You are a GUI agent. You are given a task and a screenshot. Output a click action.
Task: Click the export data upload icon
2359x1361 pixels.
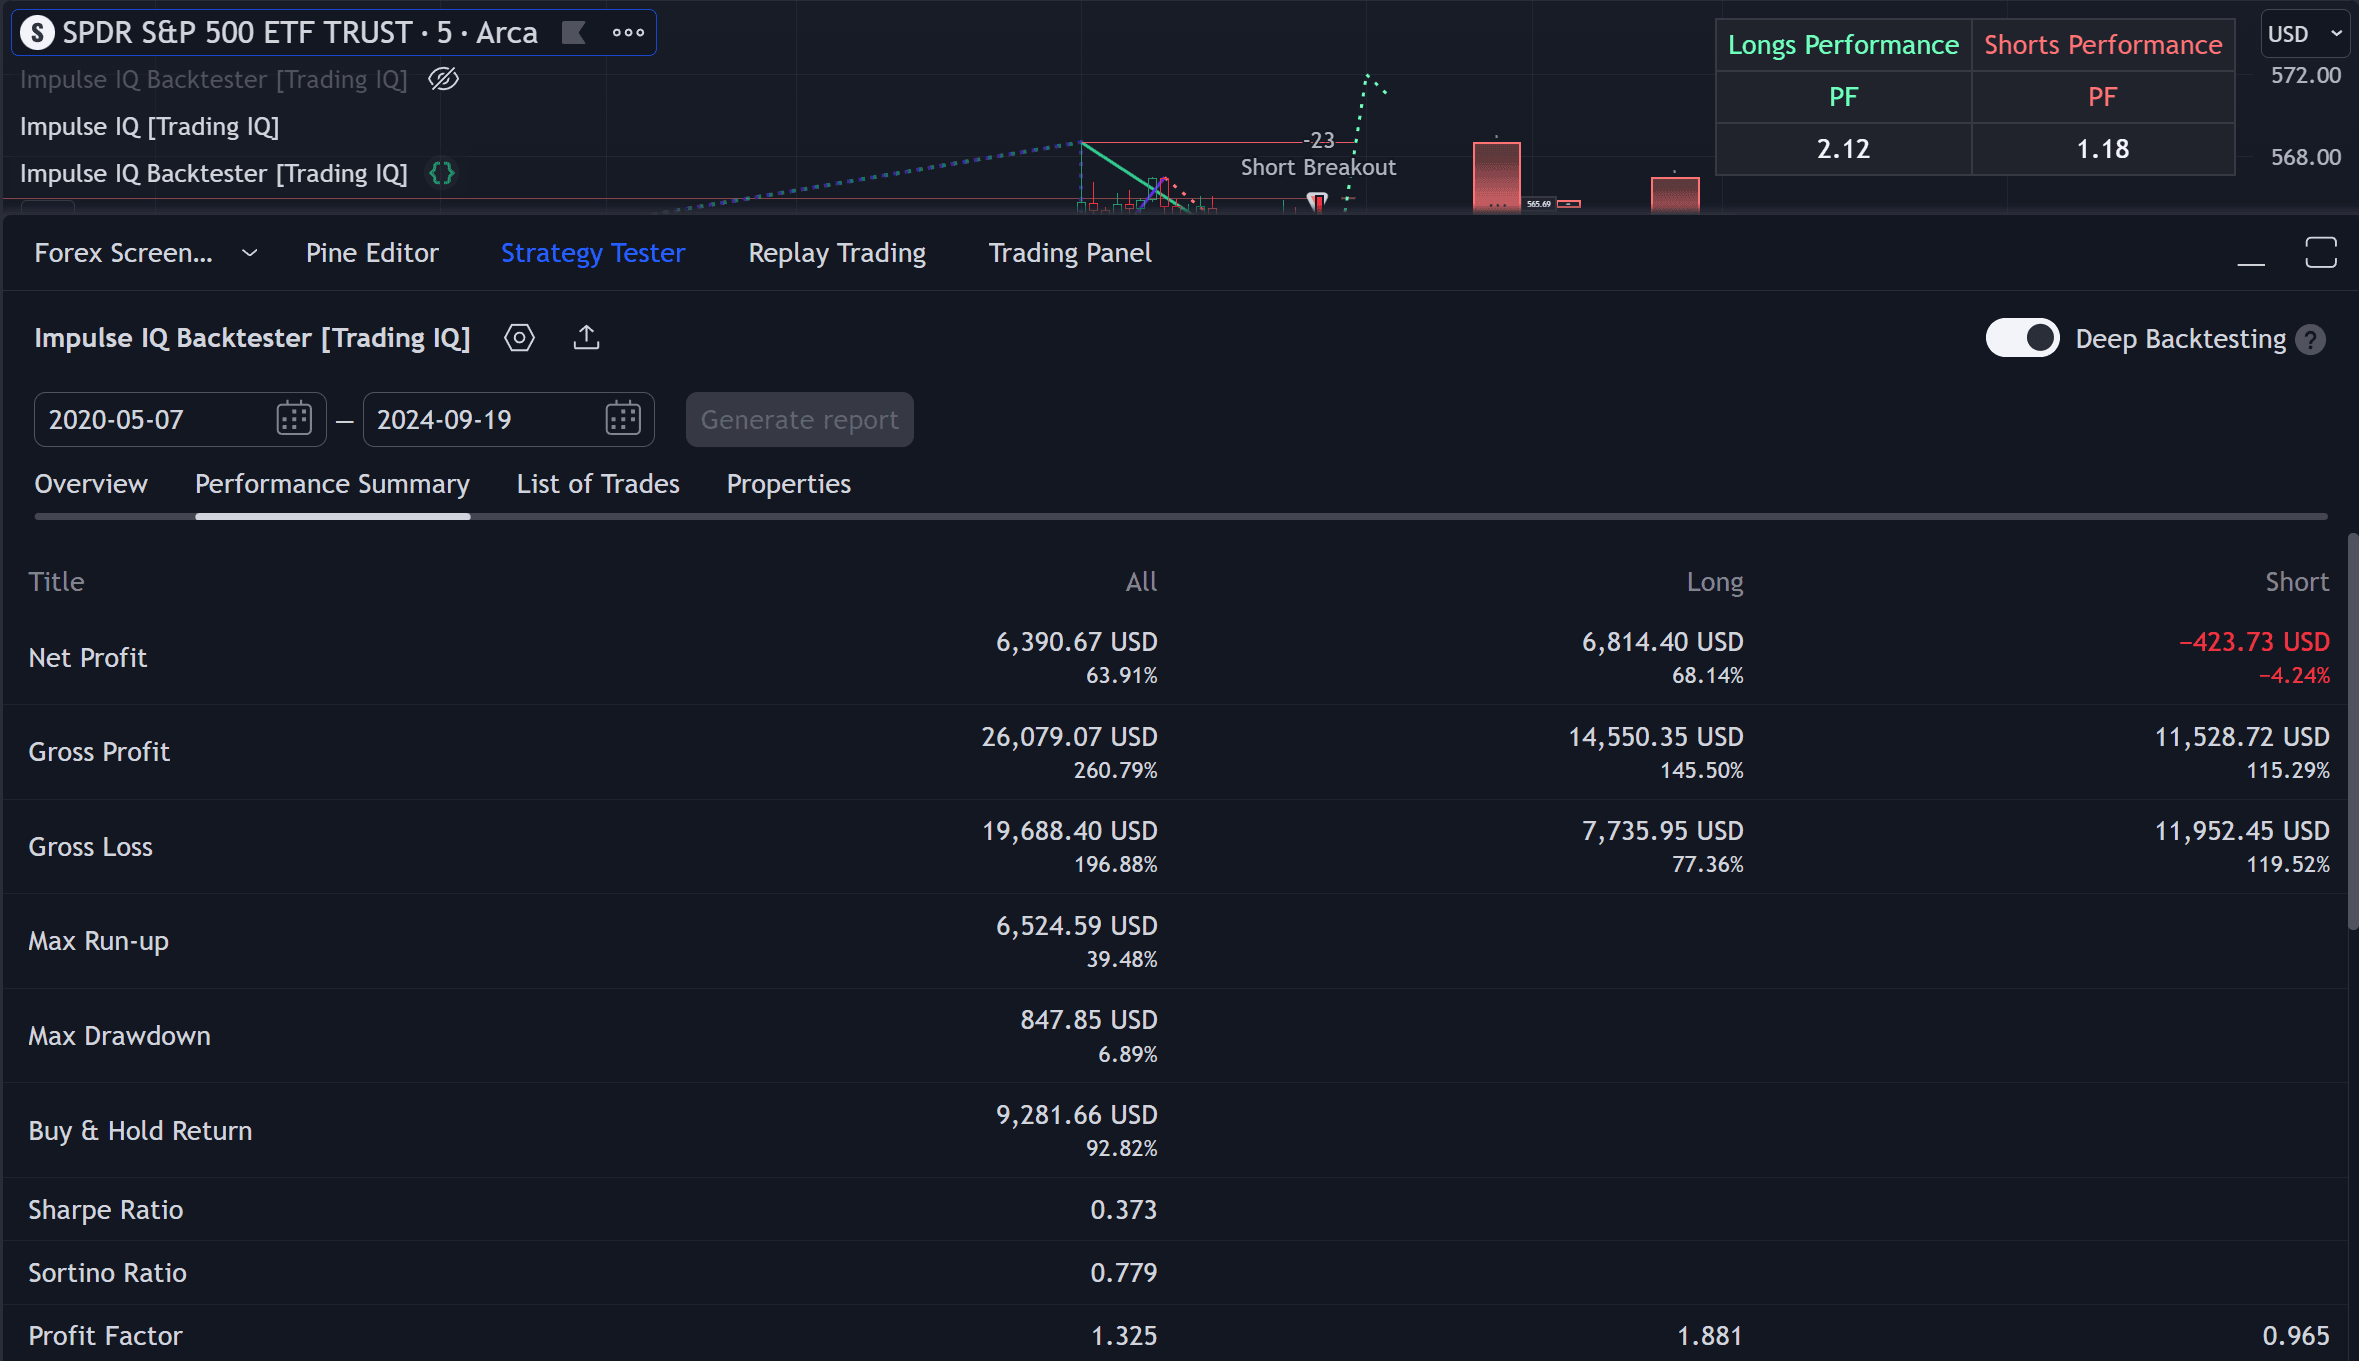click(587, 338)
